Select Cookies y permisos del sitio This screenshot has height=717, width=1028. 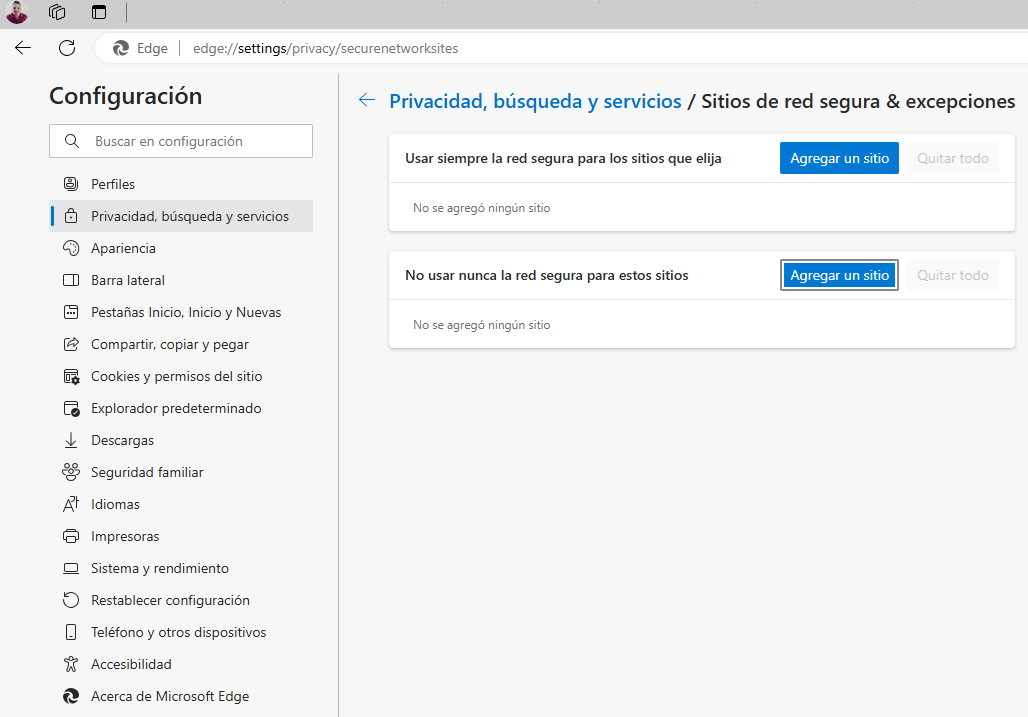[x=176, y=376]
